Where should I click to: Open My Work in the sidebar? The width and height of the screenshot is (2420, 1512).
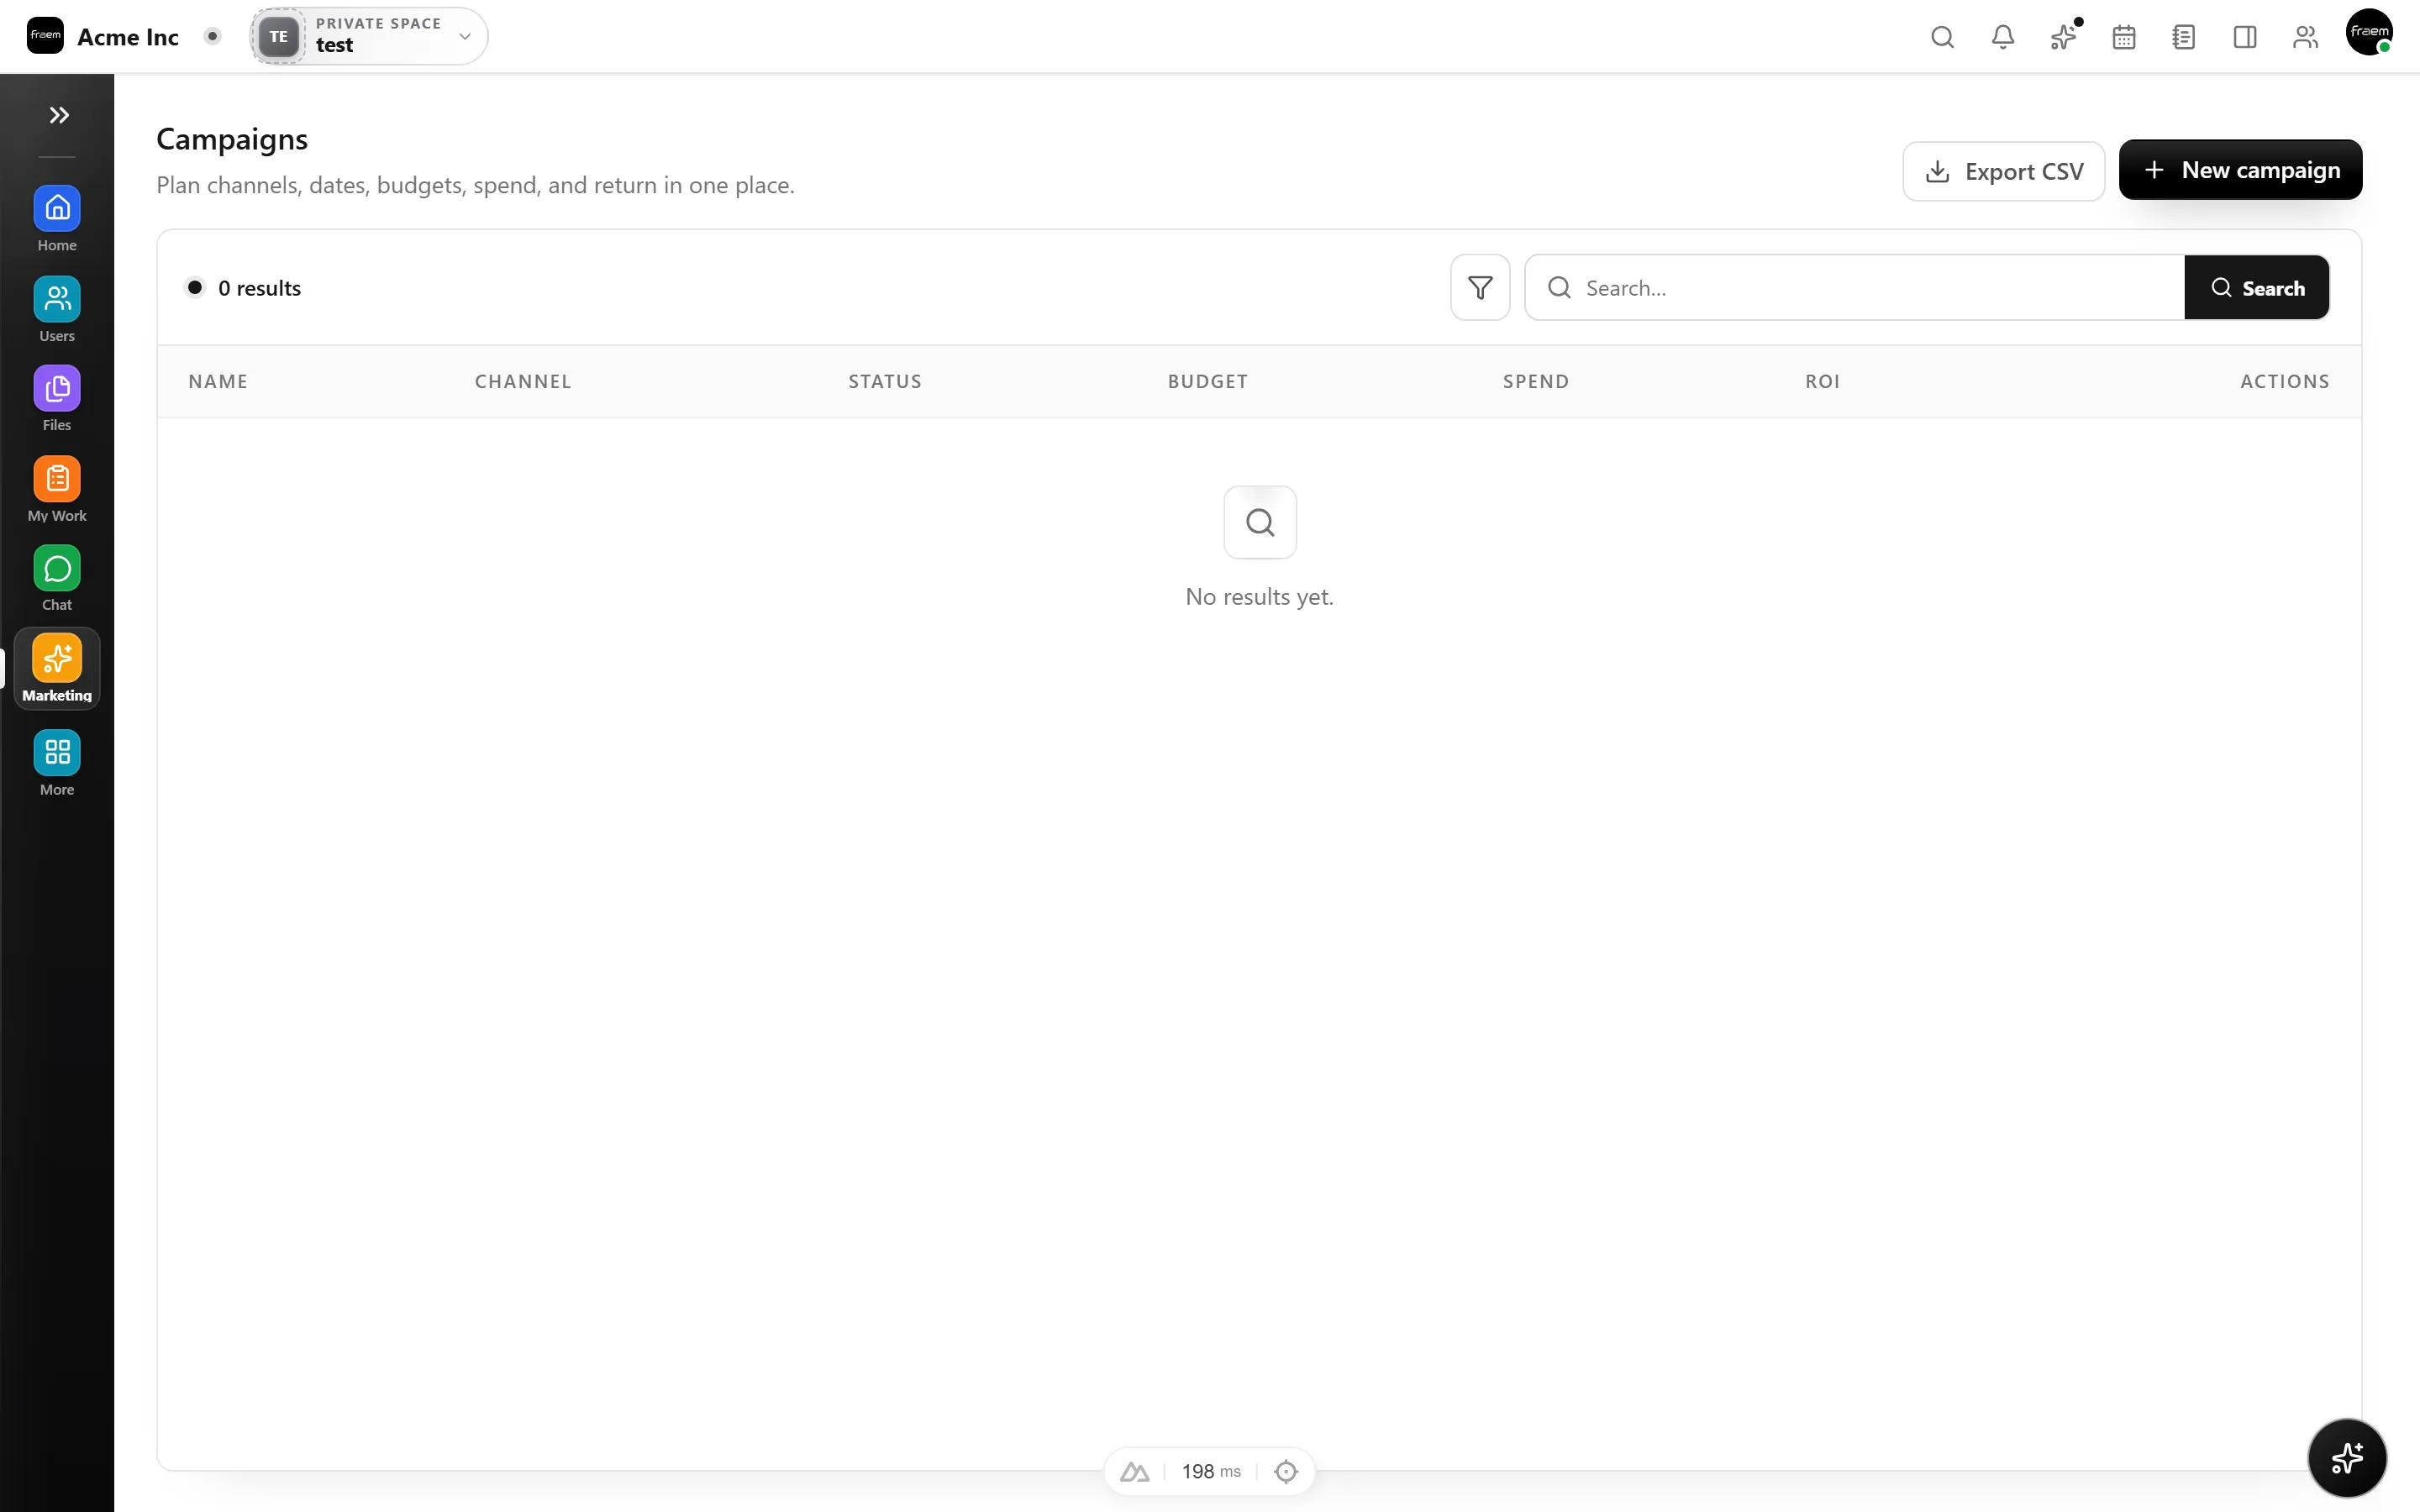pyautogui.click(x=57, y=489)
